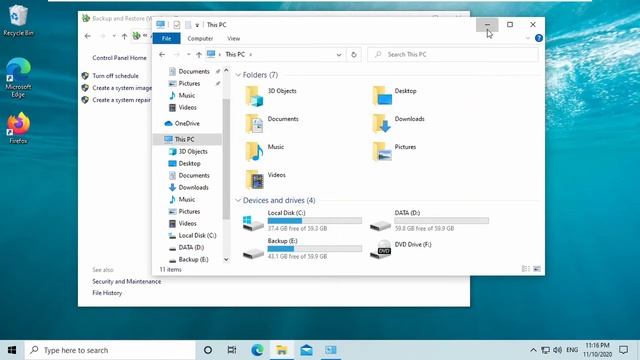Select the Backup (E:) drive
This screenshot has height=360, width=640.
click(x=302, y=249)
